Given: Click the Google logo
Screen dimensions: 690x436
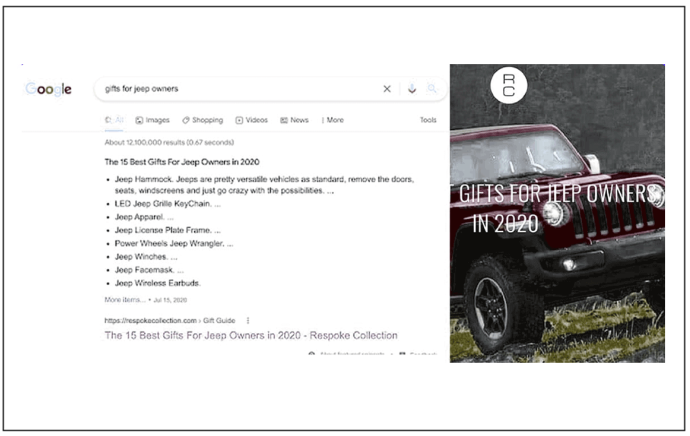Looking at the screenshot, I should [48, 89].
